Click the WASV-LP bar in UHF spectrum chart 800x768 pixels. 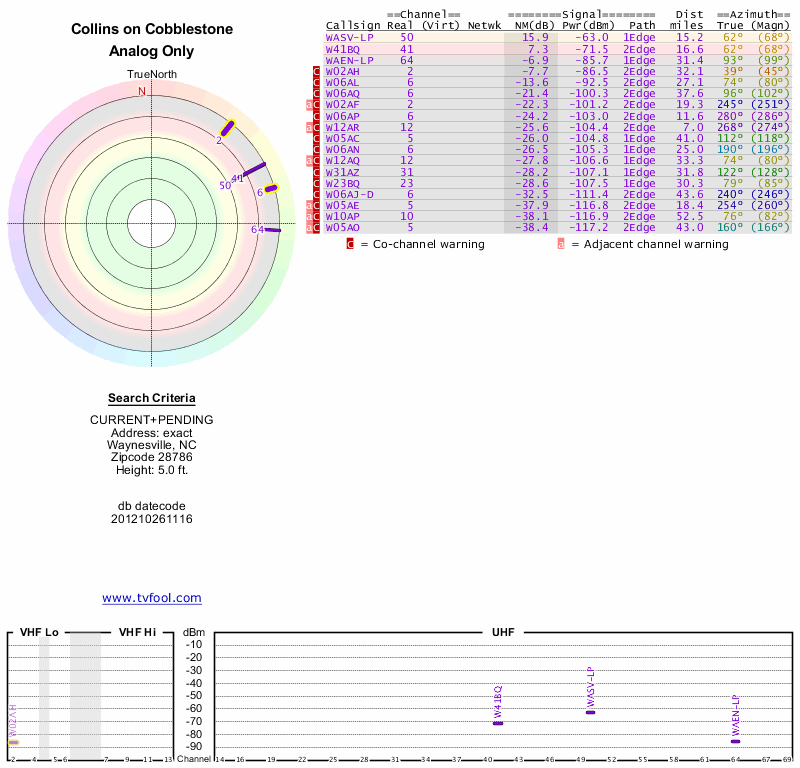pyautogui.click(x=590, y=712)
